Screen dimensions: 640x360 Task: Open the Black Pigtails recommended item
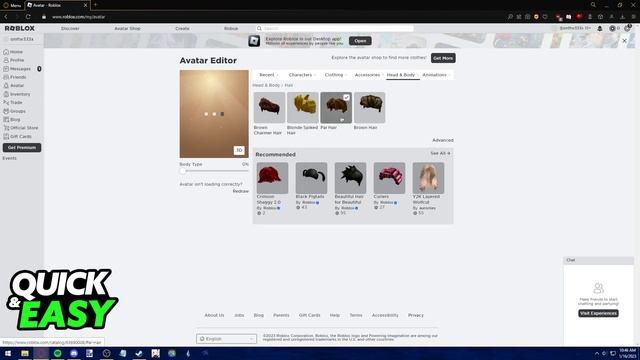point(311,178)
